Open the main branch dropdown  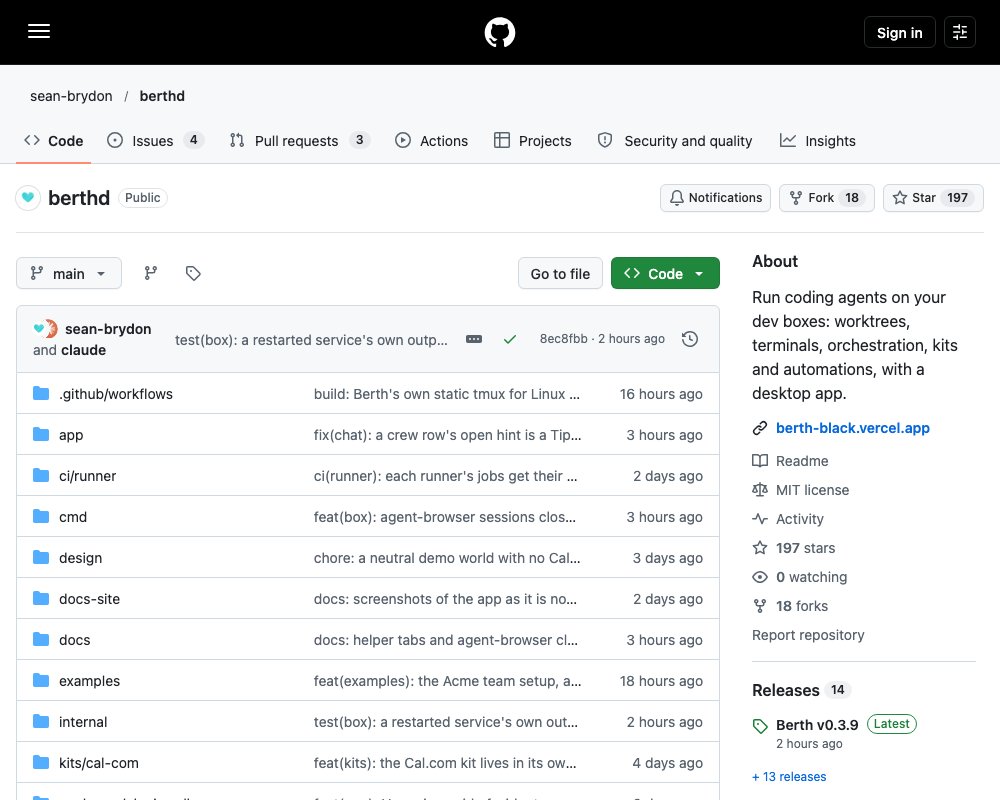[69, 273]
